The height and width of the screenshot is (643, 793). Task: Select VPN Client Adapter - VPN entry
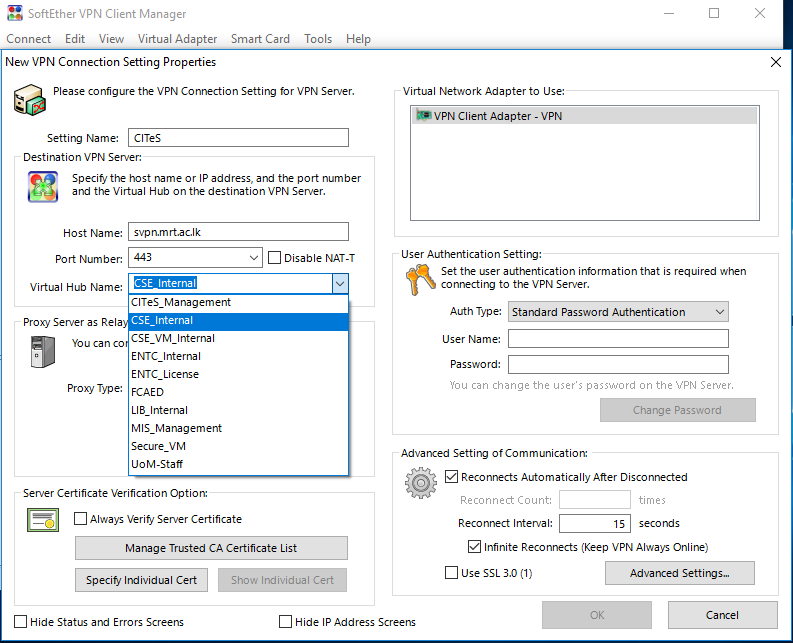pyautogui.click(x=585, y=116)
